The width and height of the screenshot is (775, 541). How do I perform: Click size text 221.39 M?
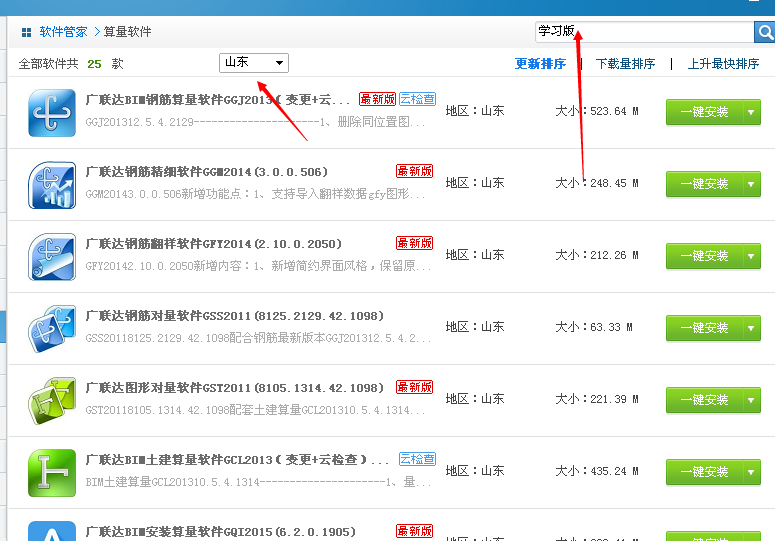614,400
